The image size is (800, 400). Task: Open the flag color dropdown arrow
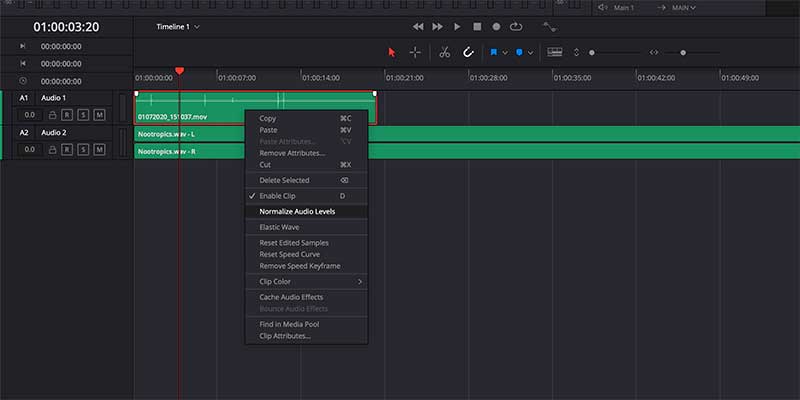[505, 53]
